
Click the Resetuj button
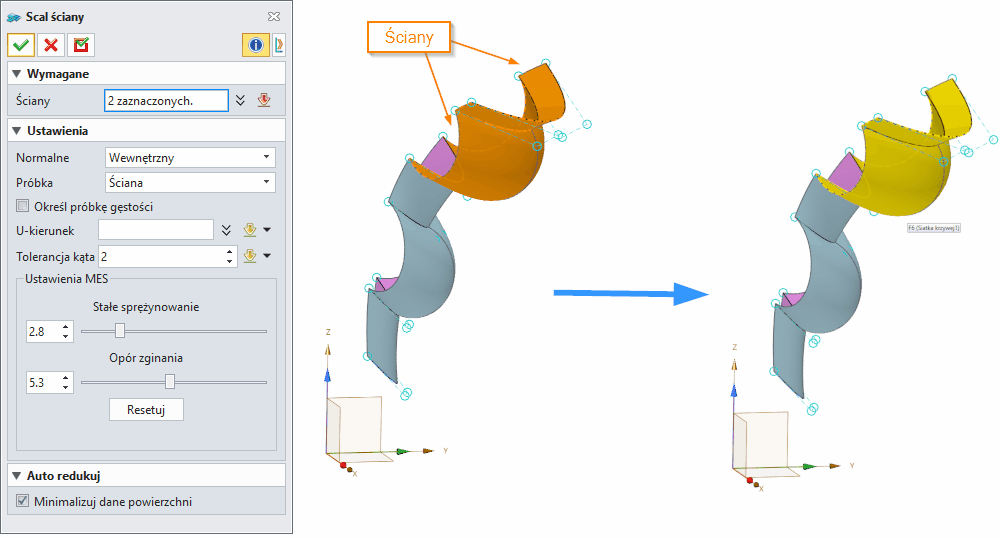(146, 410)
